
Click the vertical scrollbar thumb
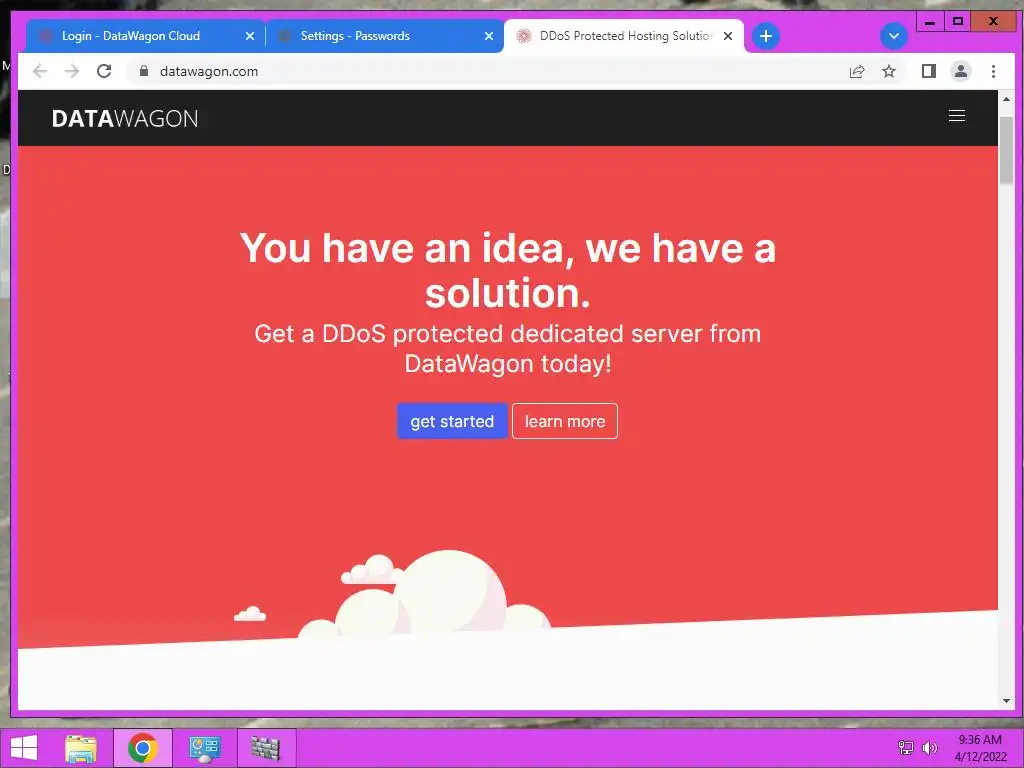pyautogui.click(x=1006, y=150)
